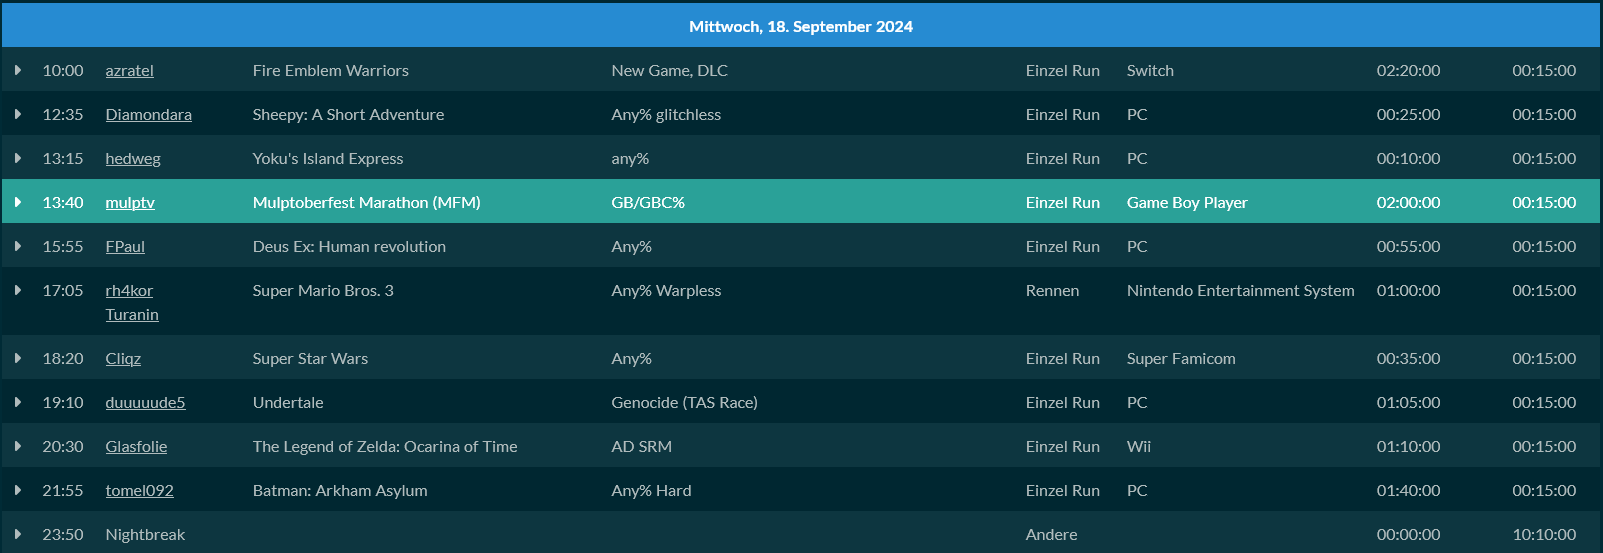Click Mulptoberfest Marathon (MFM) title
Viewport: 1603px width, 553px height.
point(367,203)
